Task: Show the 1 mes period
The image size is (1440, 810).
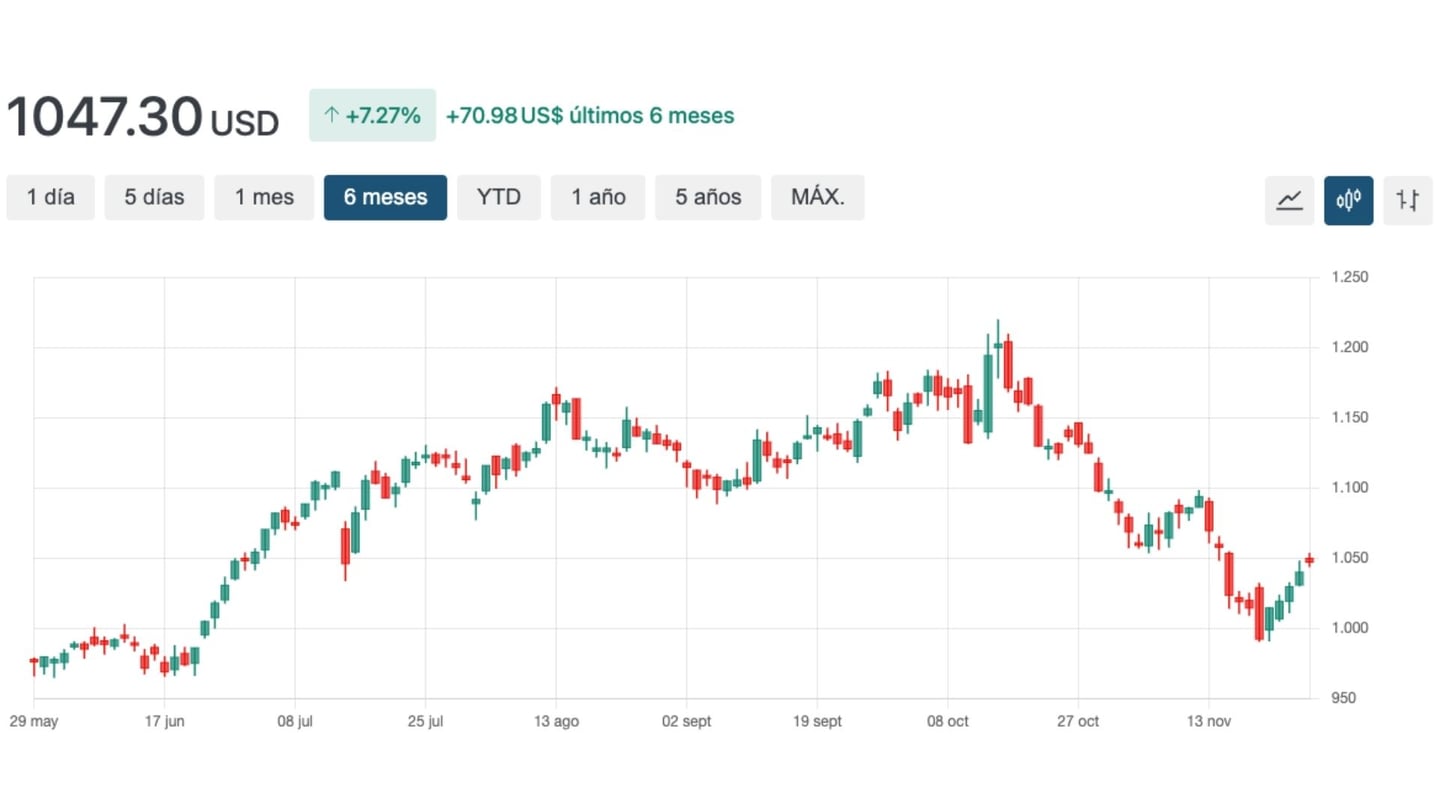Action: [264, 197]
